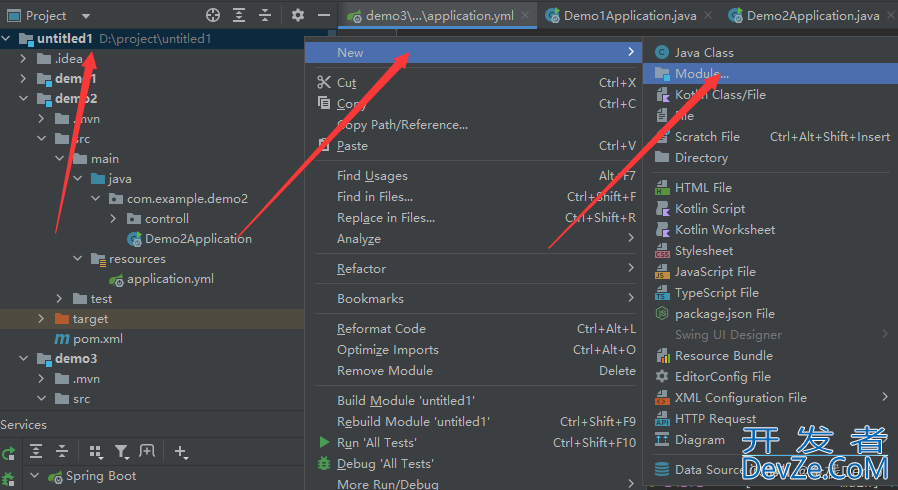This screenshot has width=898, height=490.
Task: Choose Find Usages
Action: coord(475,176)
